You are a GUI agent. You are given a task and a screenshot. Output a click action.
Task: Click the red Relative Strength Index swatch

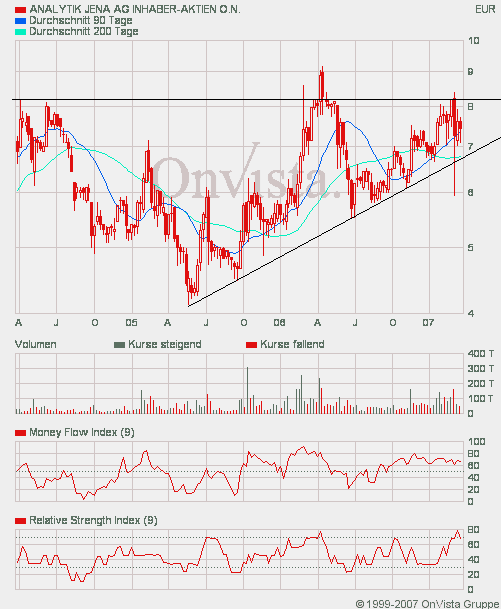(x=21, y=521)
